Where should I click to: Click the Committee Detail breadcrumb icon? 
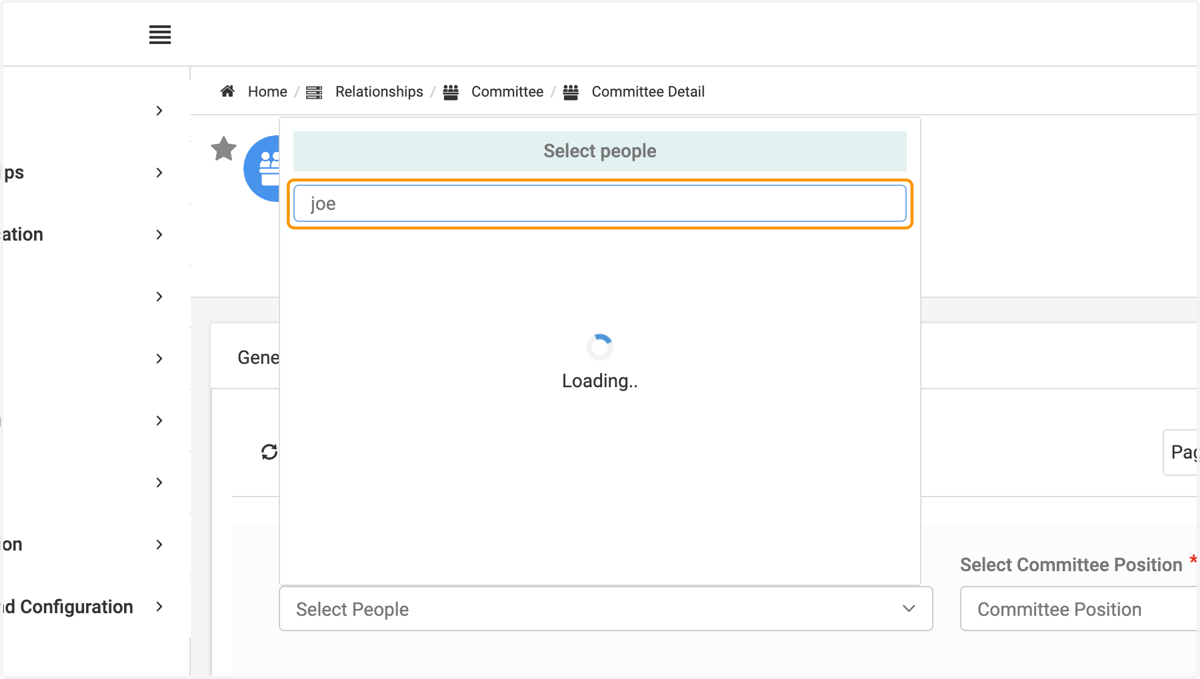click(x=571, y=92)
